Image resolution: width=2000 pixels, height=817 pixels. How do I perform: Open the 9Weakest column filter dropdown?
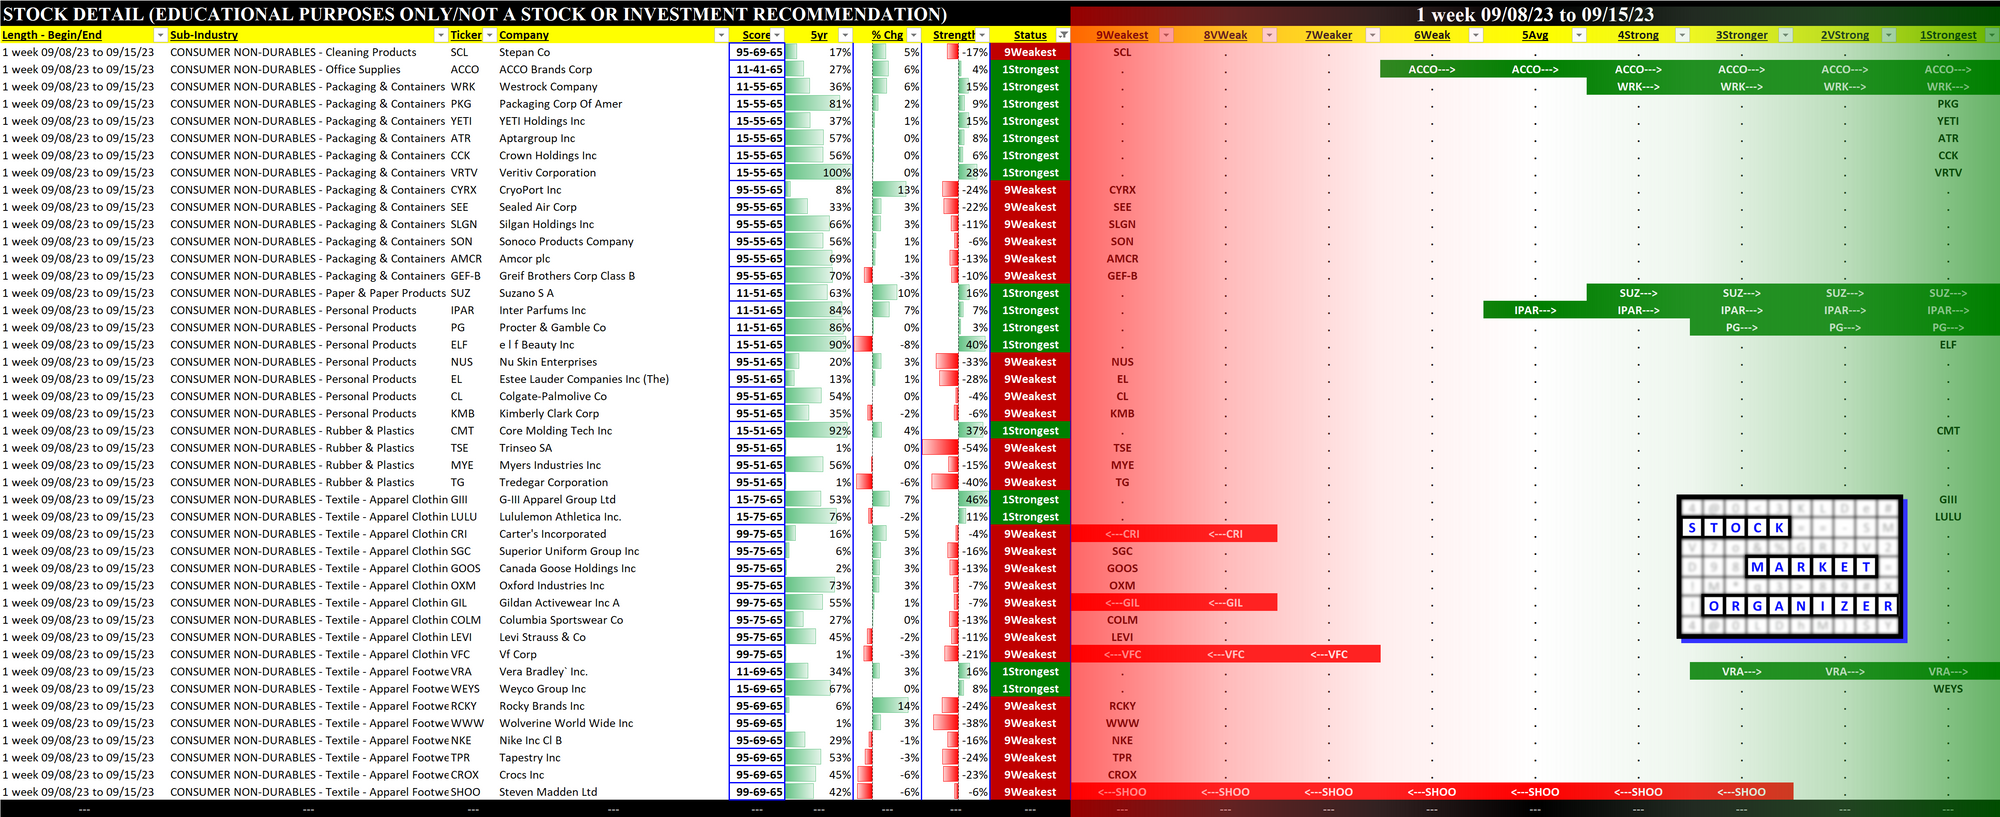click(x=1166, y=35)
